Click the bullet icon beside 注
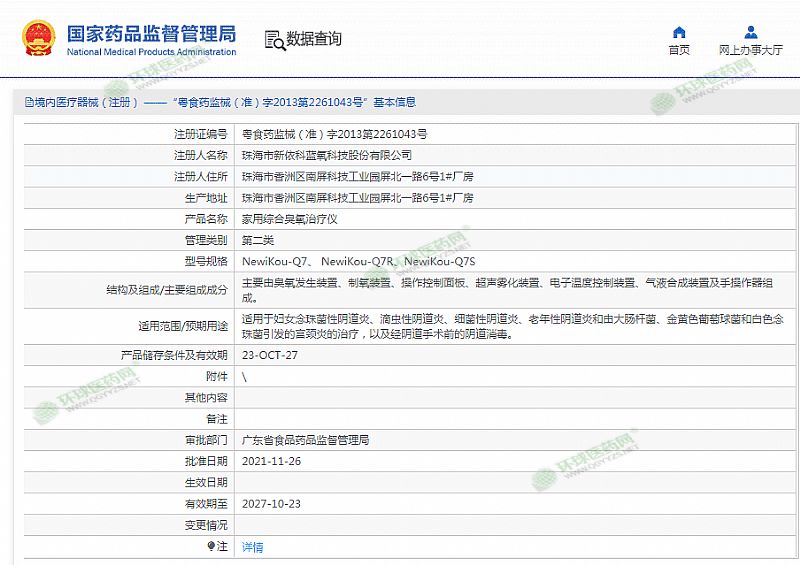800x565 pixels. [210, 547]
